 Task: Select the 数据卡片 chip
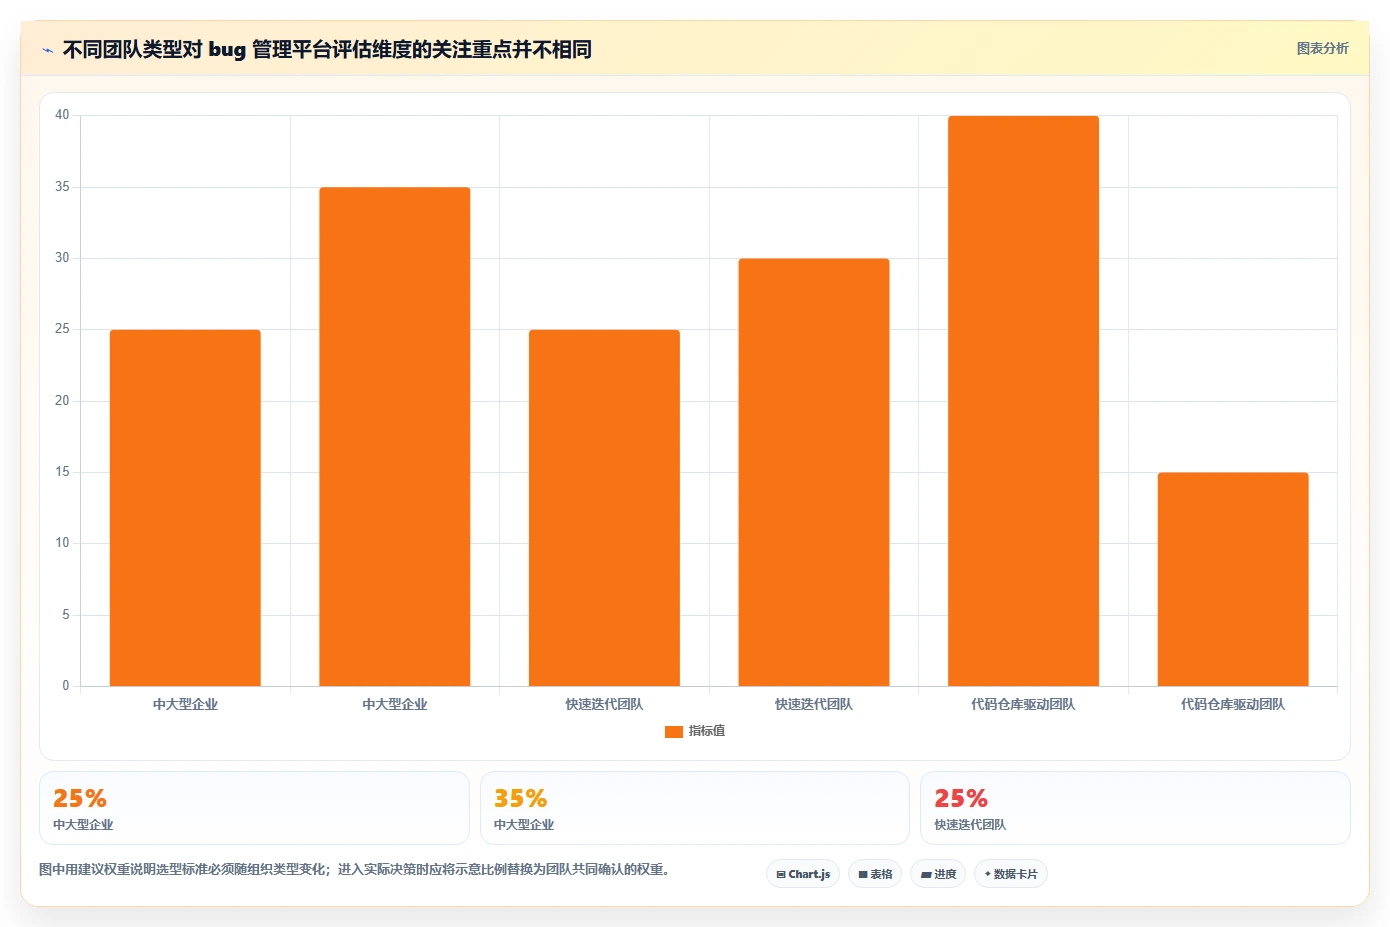1011,874
